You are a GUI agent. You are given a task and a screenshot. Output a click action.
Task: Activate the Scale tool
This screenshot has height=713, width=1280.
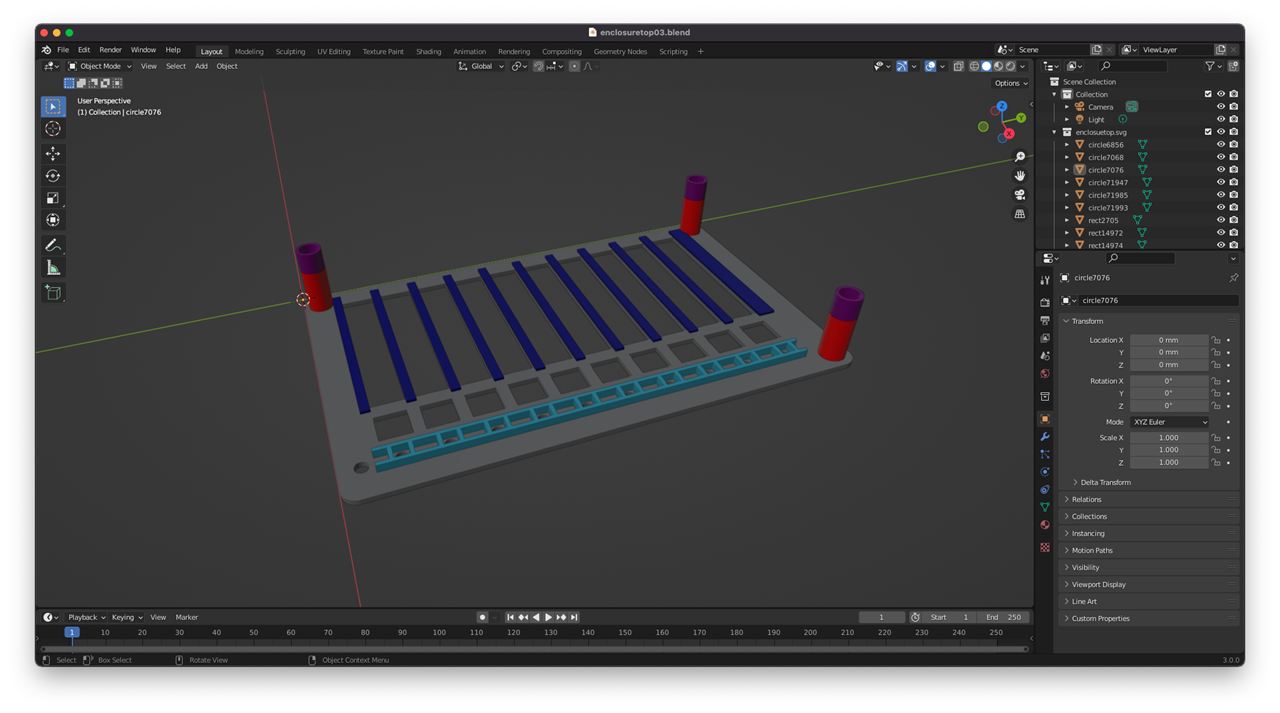pos(53,198)
